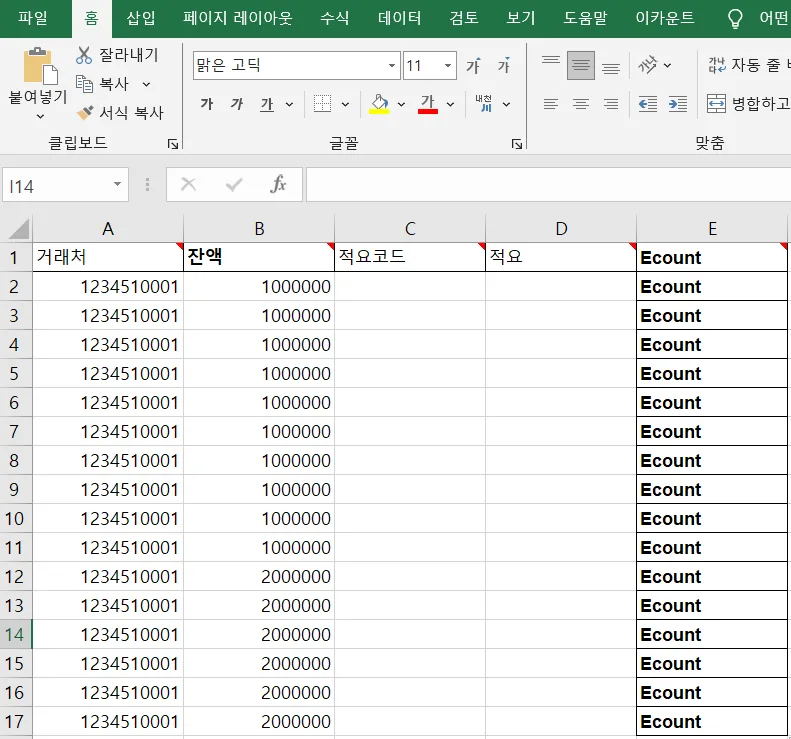Select all cells via corner triangle
The height and width of the screenshot is (739, 791).
pyautogui.click(x=19, y=230)
